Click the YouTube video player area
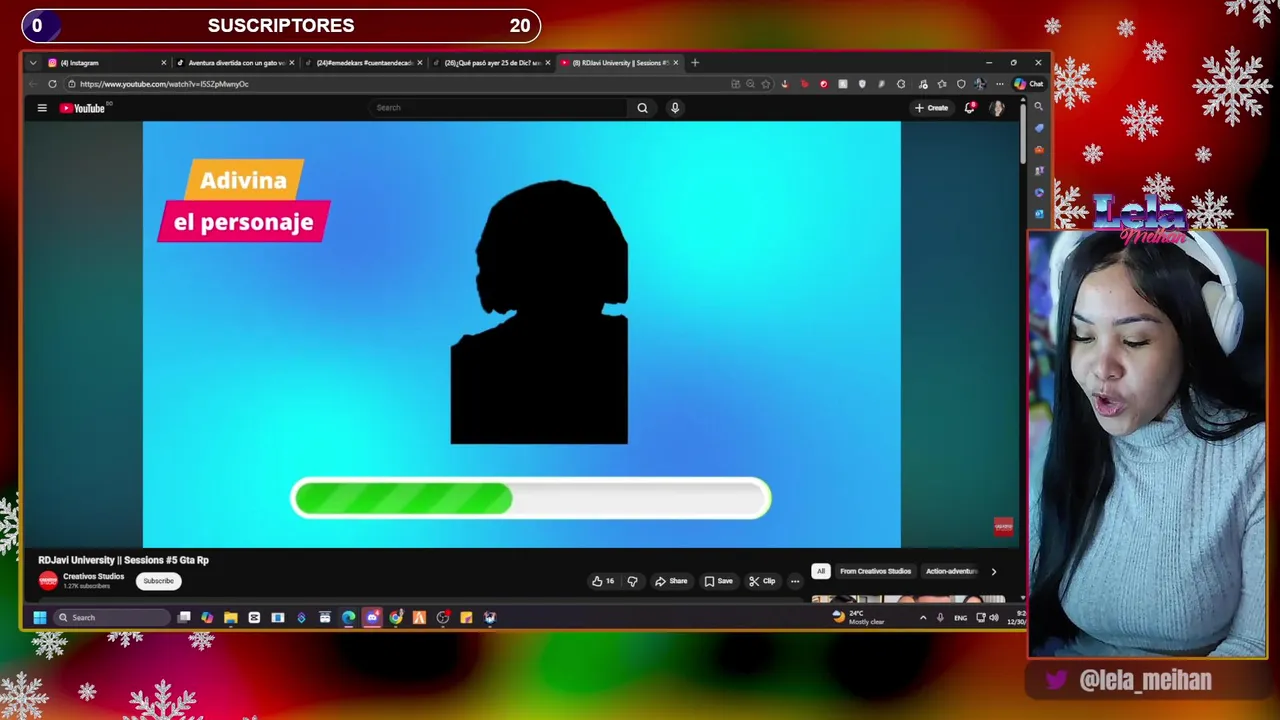 [x=521, y=334]
